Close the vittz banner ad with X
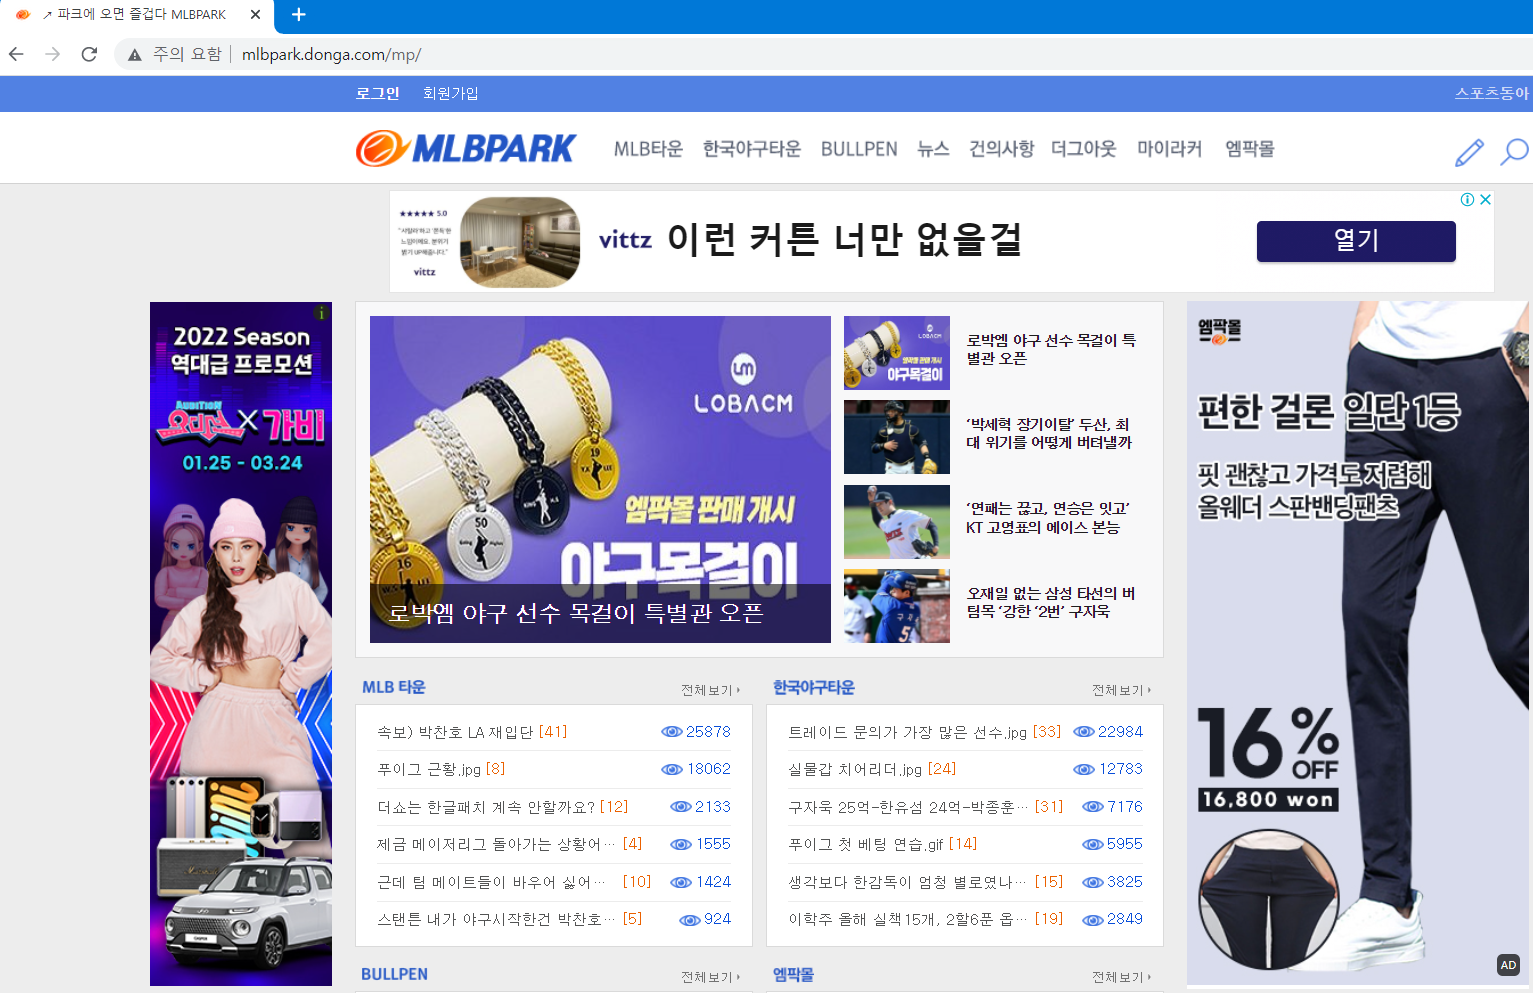 click(x=1486, y=199)
